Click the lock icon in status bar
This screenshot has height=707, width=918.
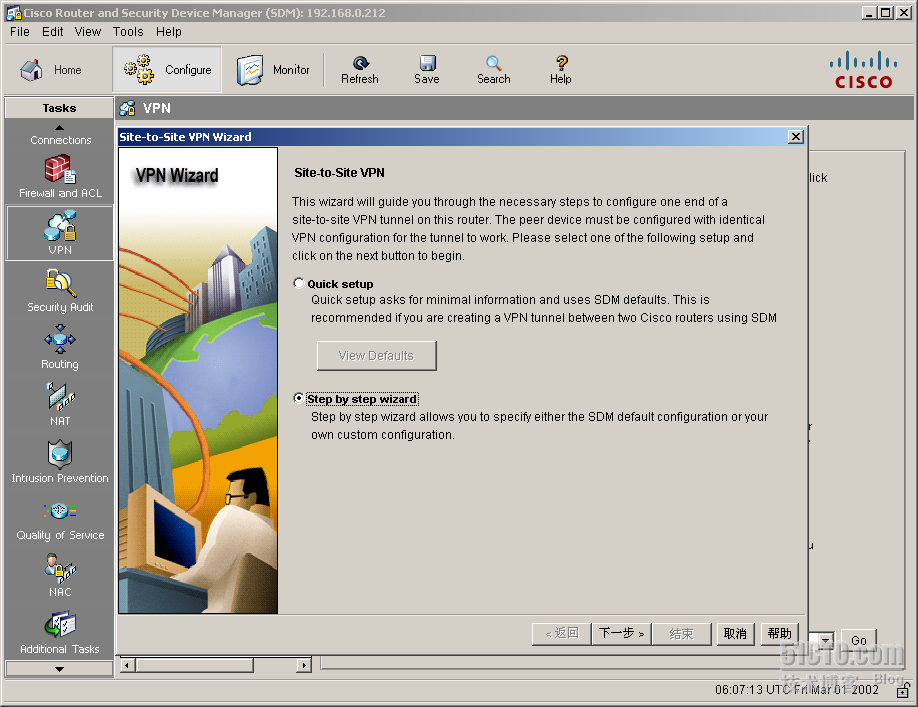click(x=903, y=691)
